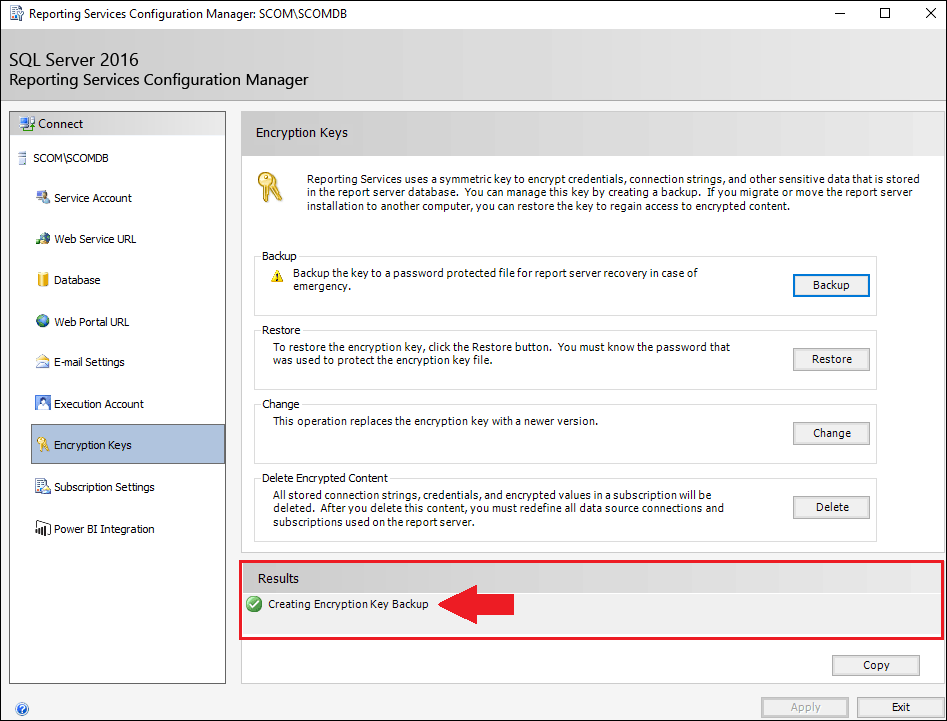Click the Restore button
This screenshot has height=721, width=947.
(831, 359)
